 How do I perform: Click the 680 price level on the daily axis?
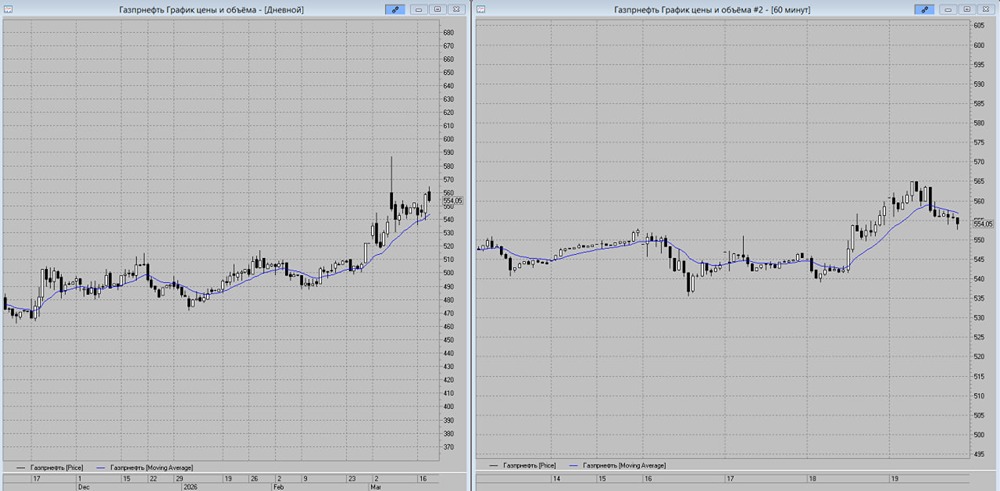coord(448,33)
